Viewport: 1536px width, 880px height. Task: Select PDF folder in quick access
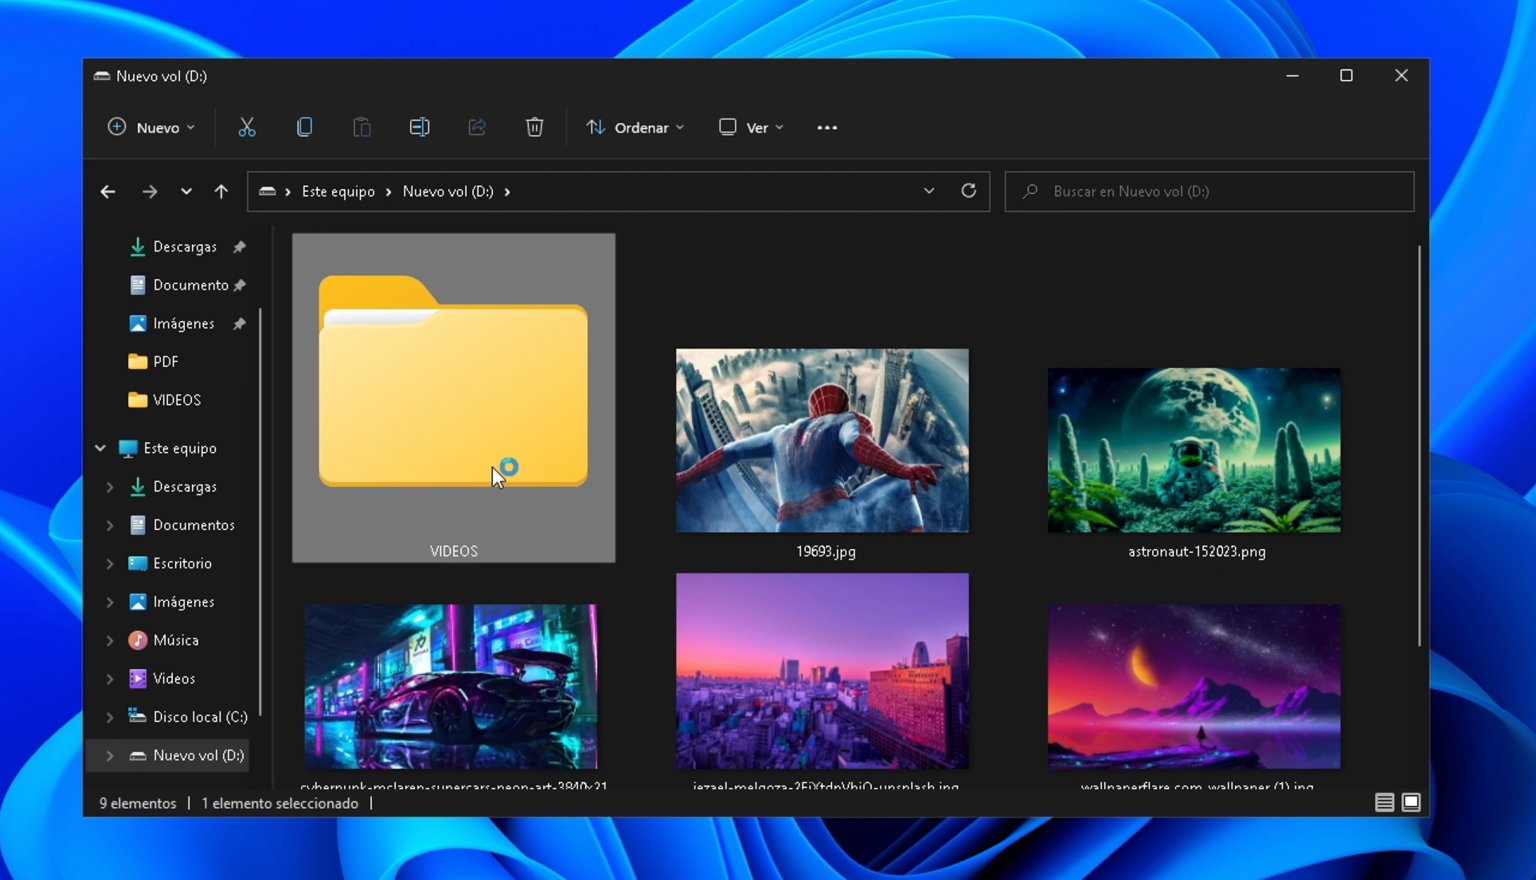(154, 362)
